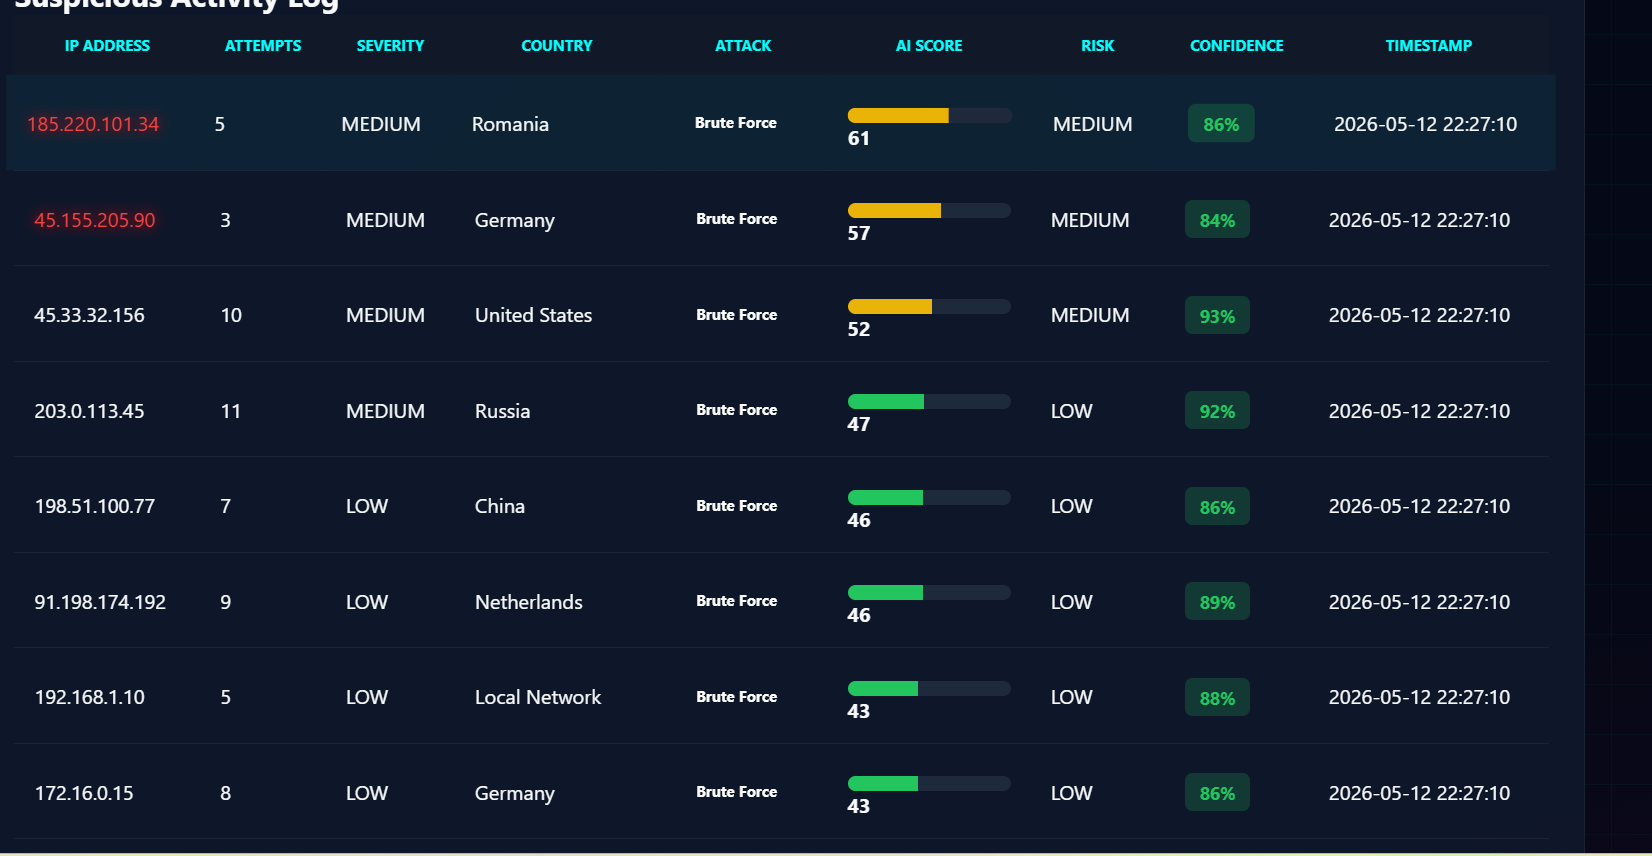Click the IP ADDRESS column header
This screenshot has width=1652, height=856.
107,46
